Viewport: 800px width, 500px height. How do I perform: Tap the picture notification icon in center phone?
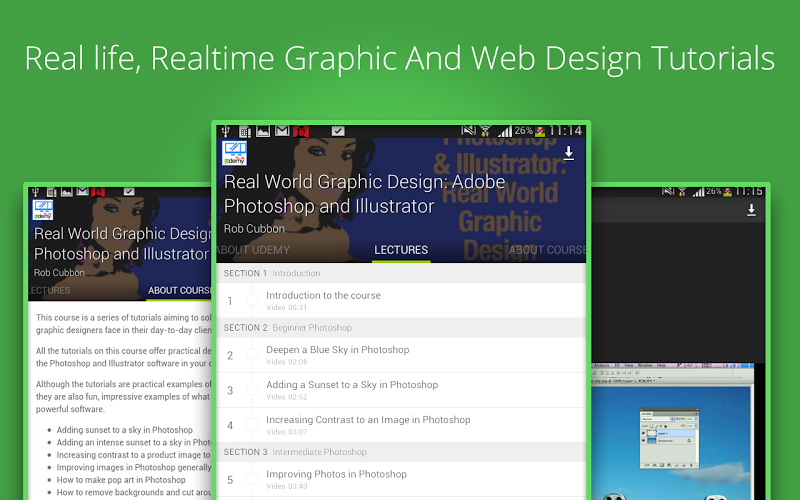(263, 131)
